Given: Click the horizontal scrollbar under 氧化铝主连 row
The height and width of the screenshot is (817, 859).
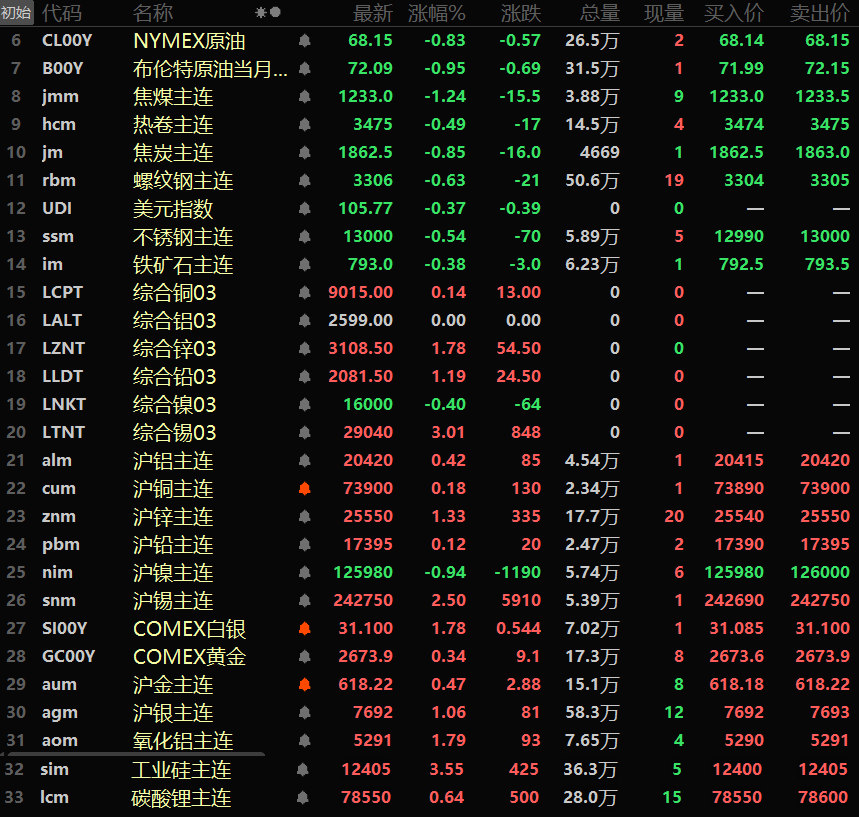Looking at the screenshot, I should click(x=134, y=755).
